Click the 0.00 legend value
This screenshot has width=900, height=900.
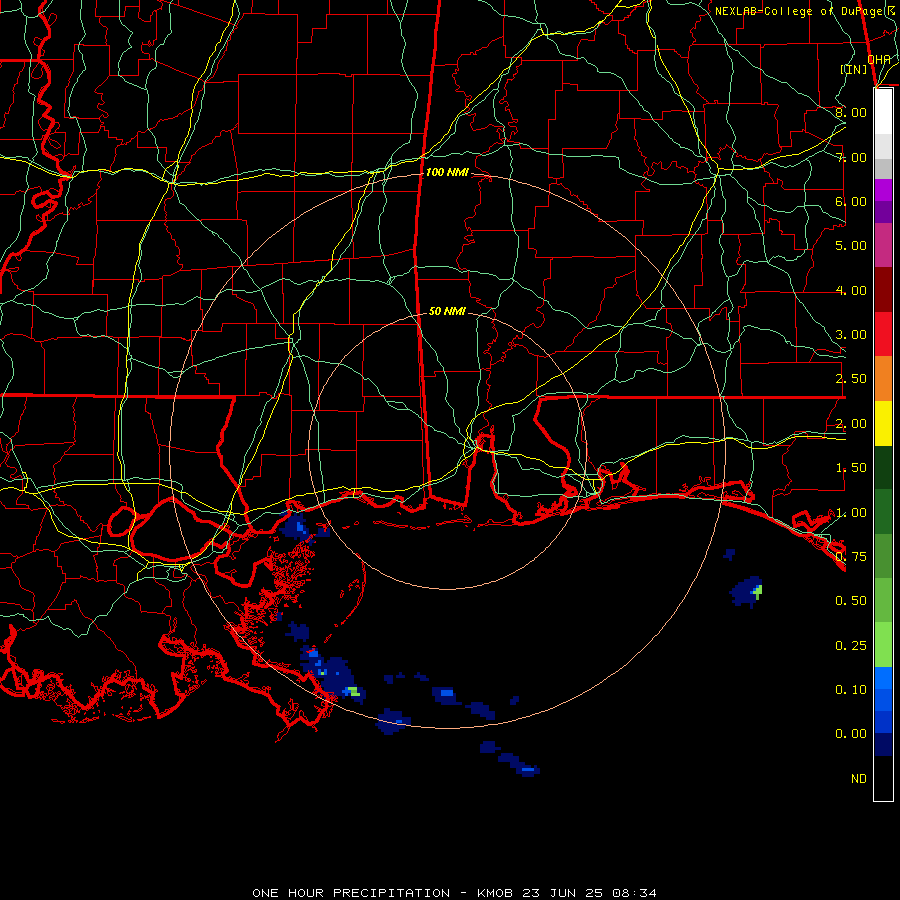click(x=851, y=734)
